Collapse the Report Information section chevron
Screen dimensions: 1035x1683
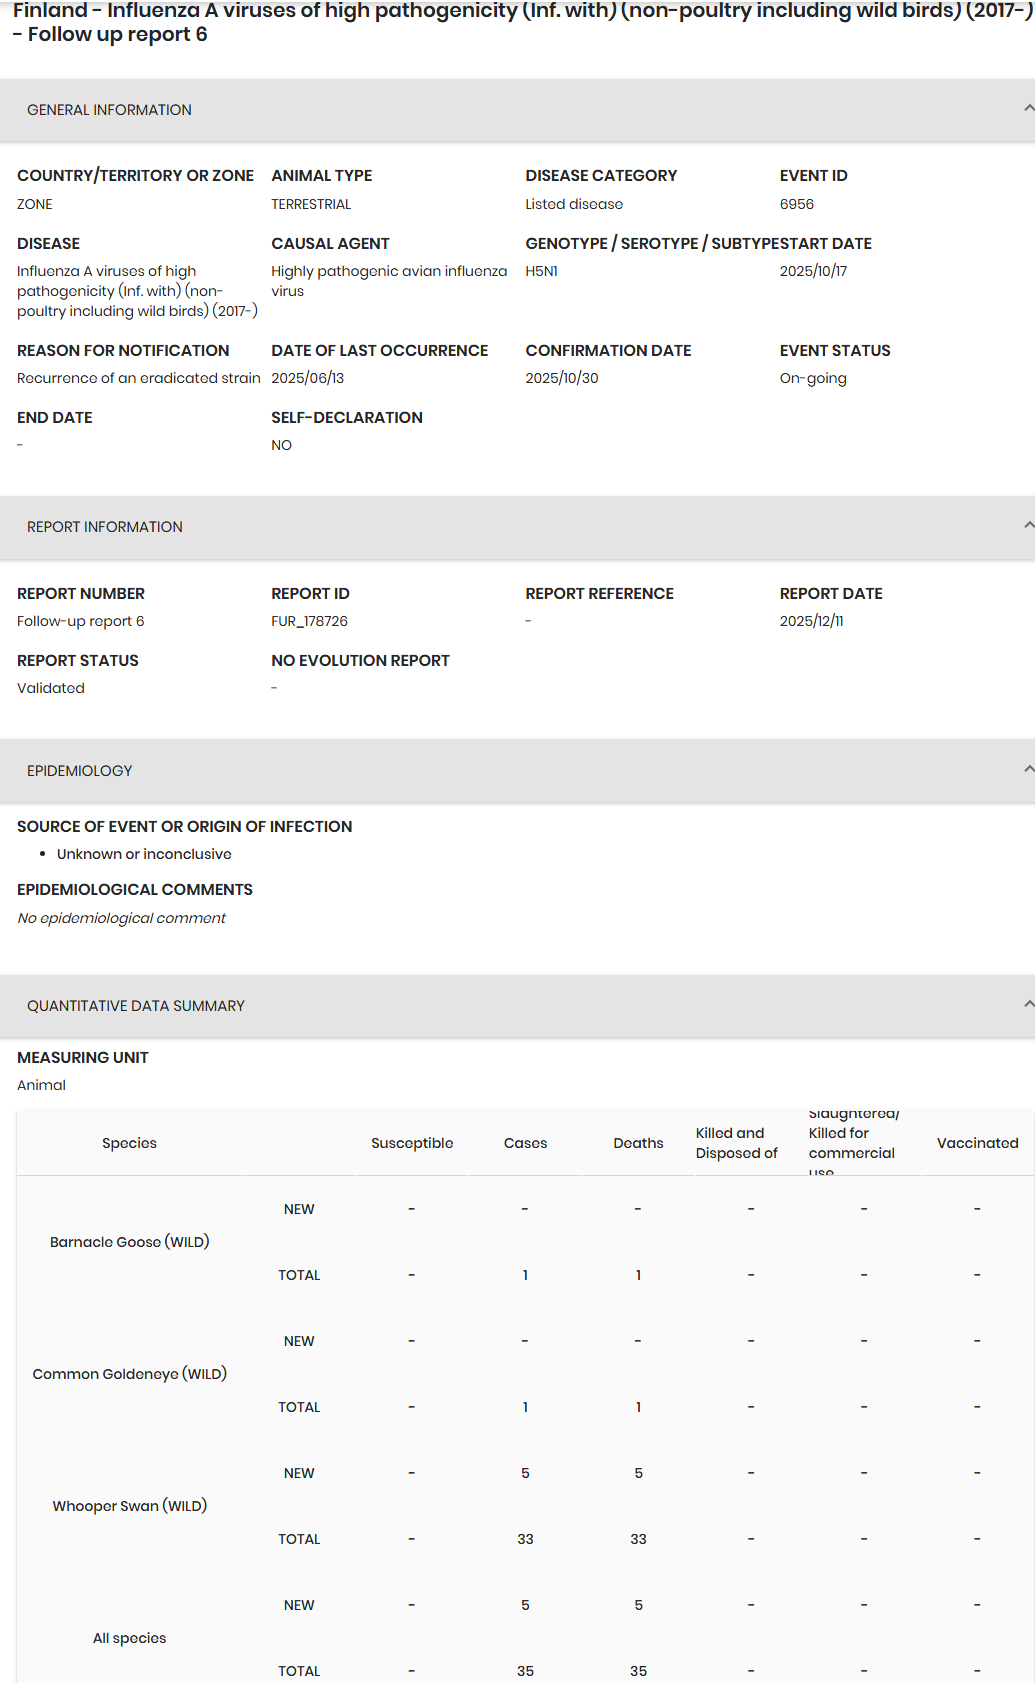click(x=1028, y=526)
